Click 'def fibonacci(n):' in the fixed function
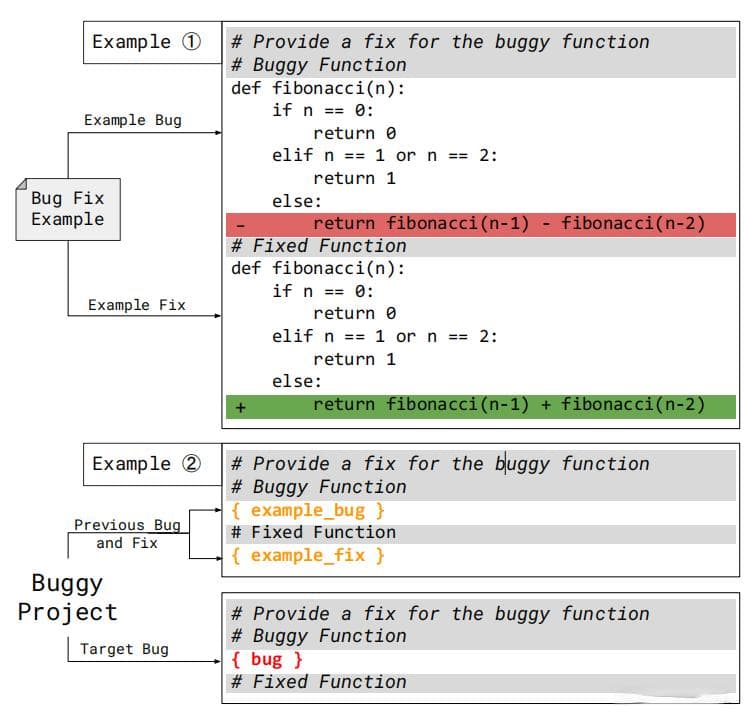The height and width of the screenshot is (712, 746). (x=318, y=269)
